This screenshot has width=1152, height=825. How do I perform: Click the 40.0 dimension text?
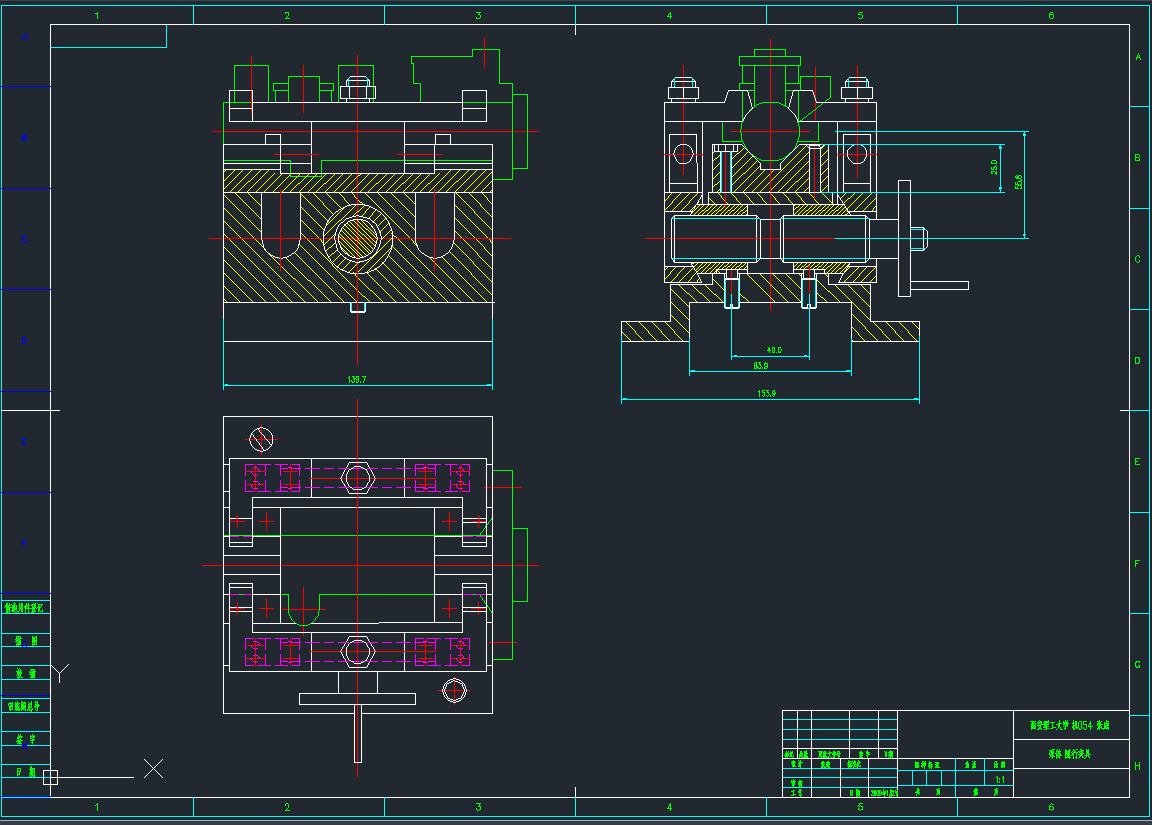tap(773, 351)
